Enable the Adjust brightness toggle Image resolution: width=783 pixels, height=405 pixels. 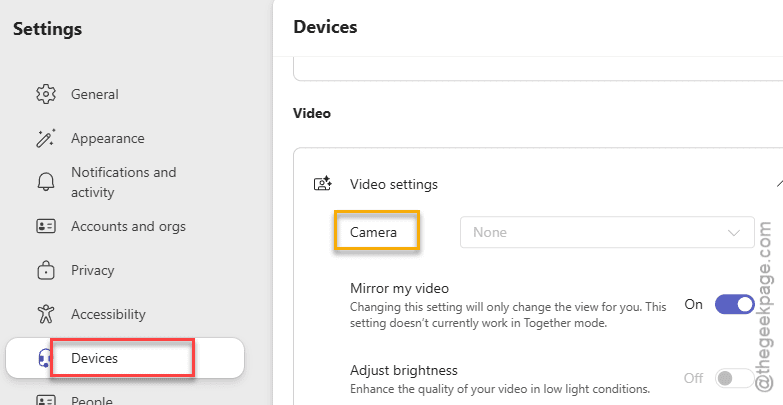pyautogui.click(x=735, y=378)
